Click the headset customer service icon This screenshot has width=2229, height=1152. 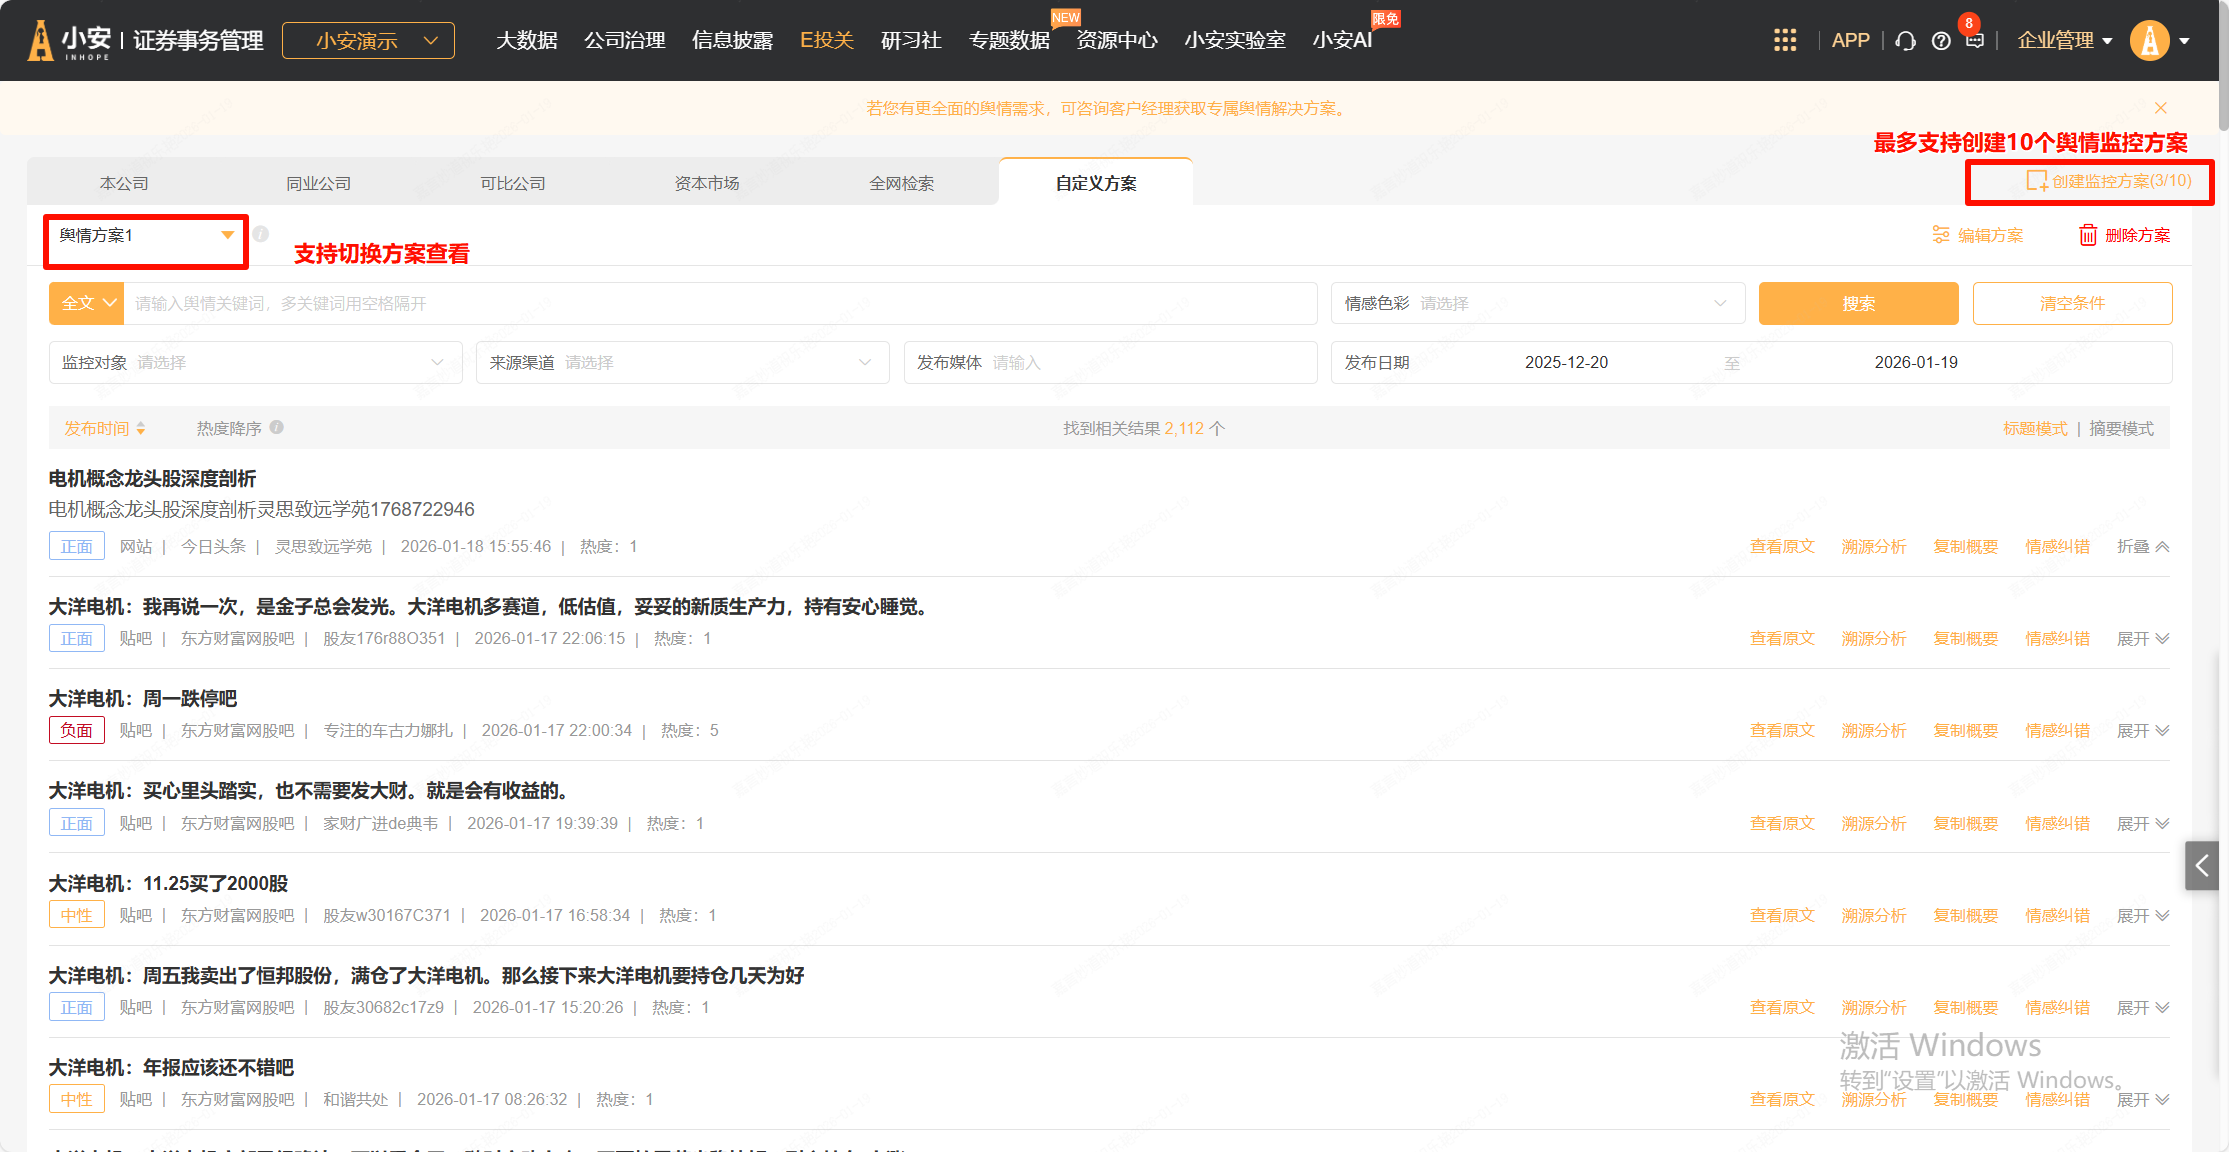[1906, 41]
